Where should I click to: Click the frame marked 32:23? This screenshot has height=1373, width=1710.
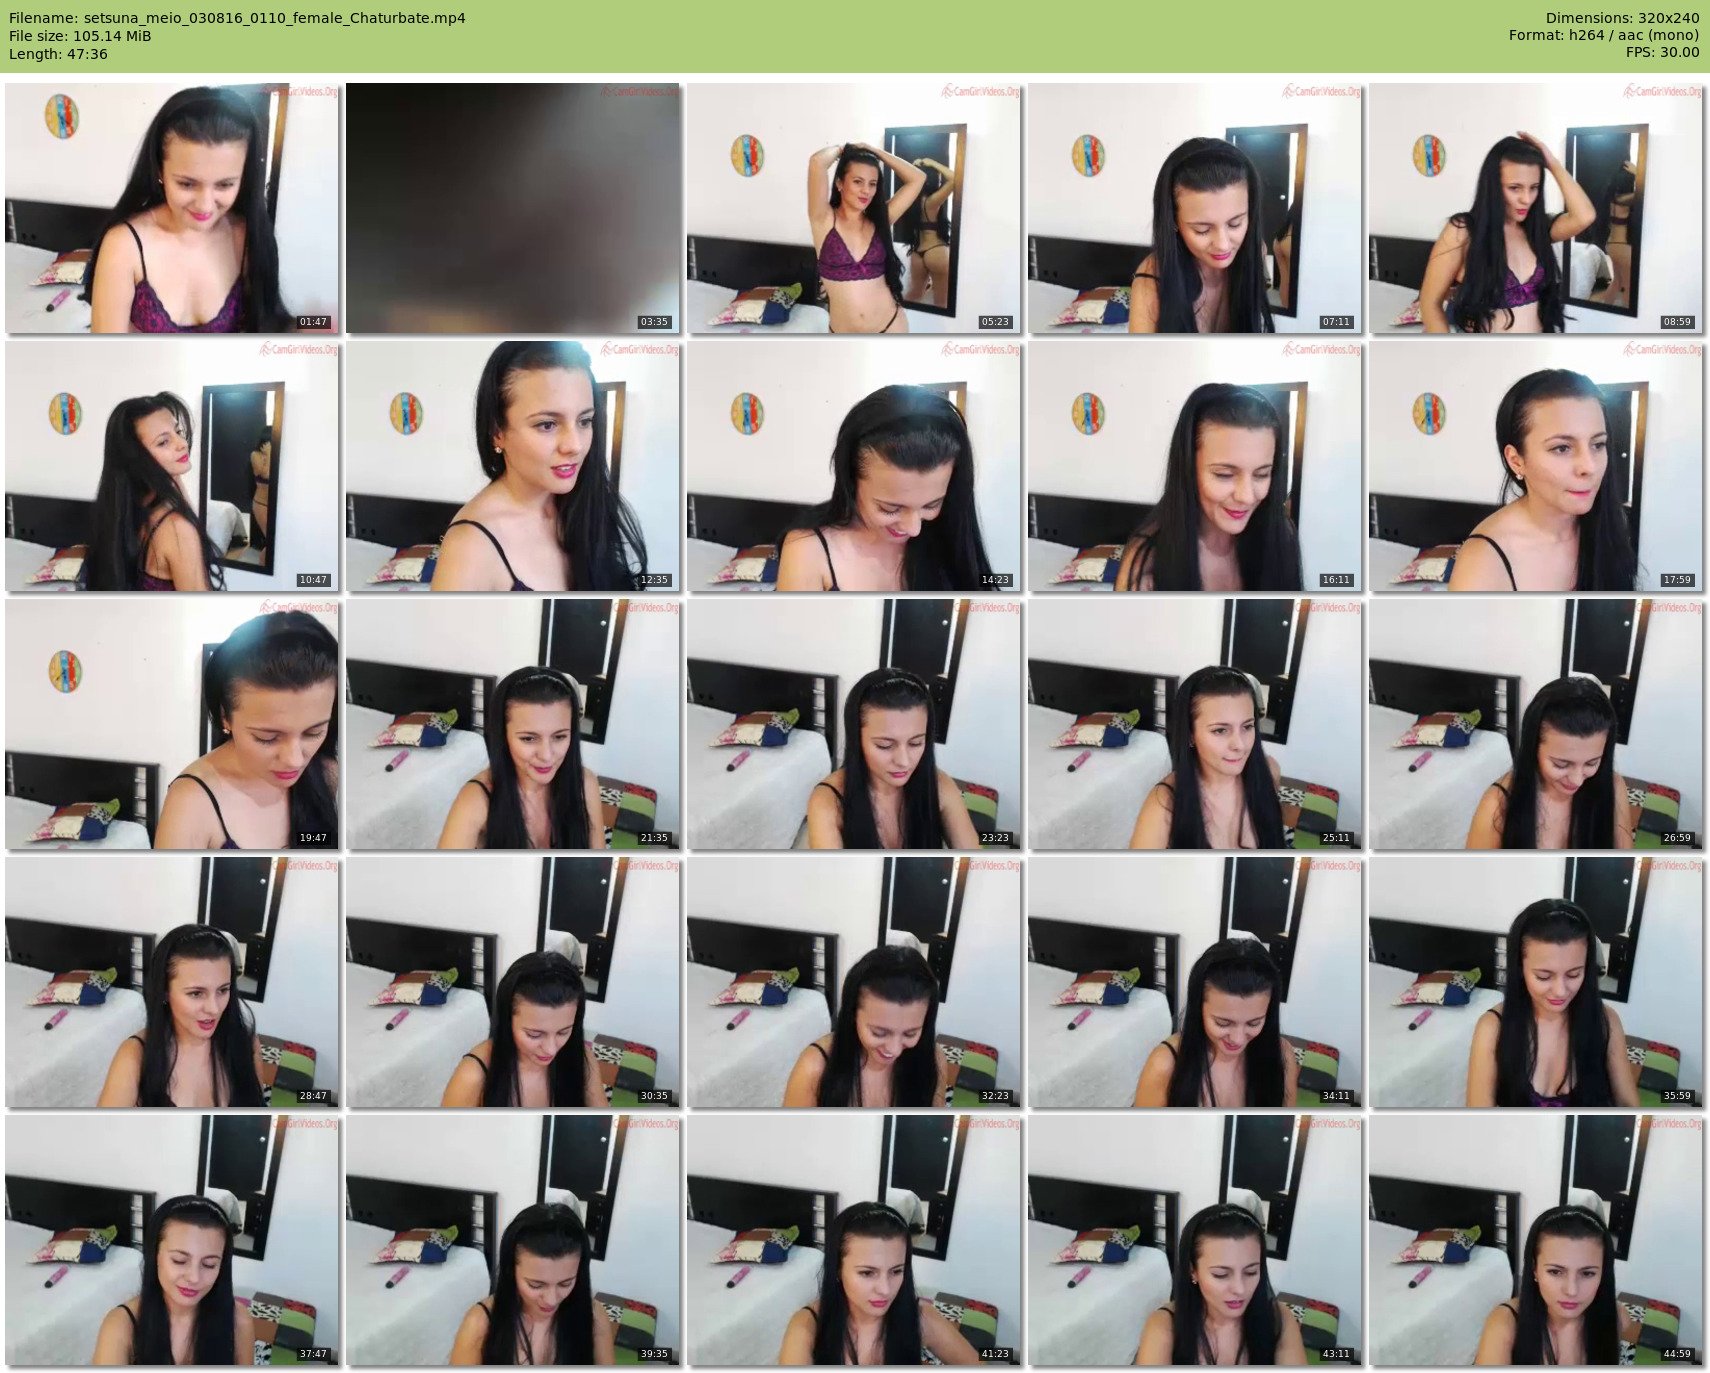pyautogui.click(x=853, y=982)
